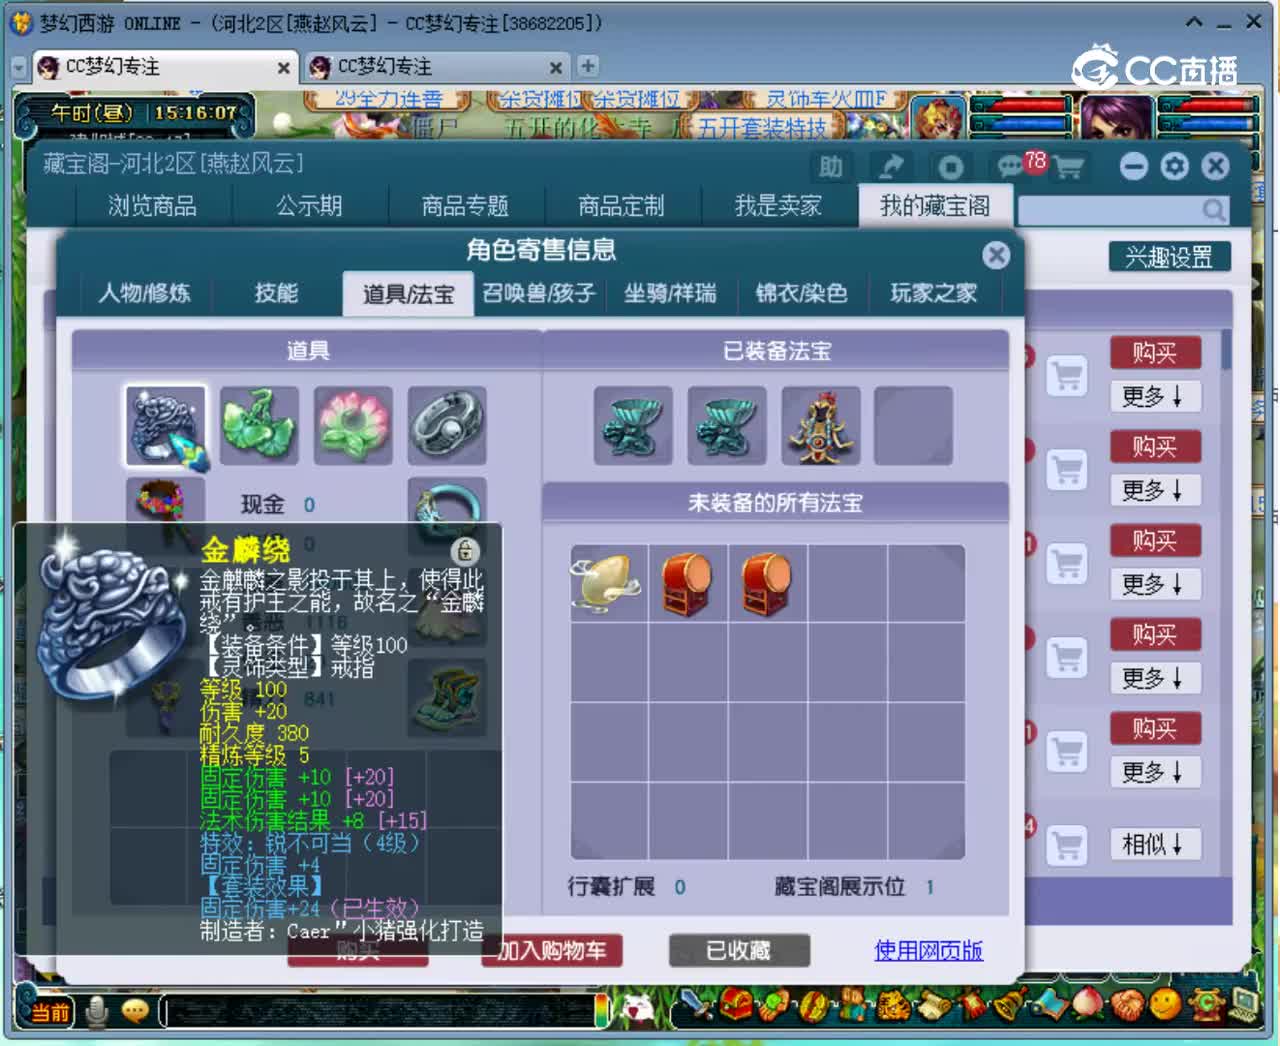
Task: Select the 金麟绕 ring item in inventory
Action: coord(166,427)
